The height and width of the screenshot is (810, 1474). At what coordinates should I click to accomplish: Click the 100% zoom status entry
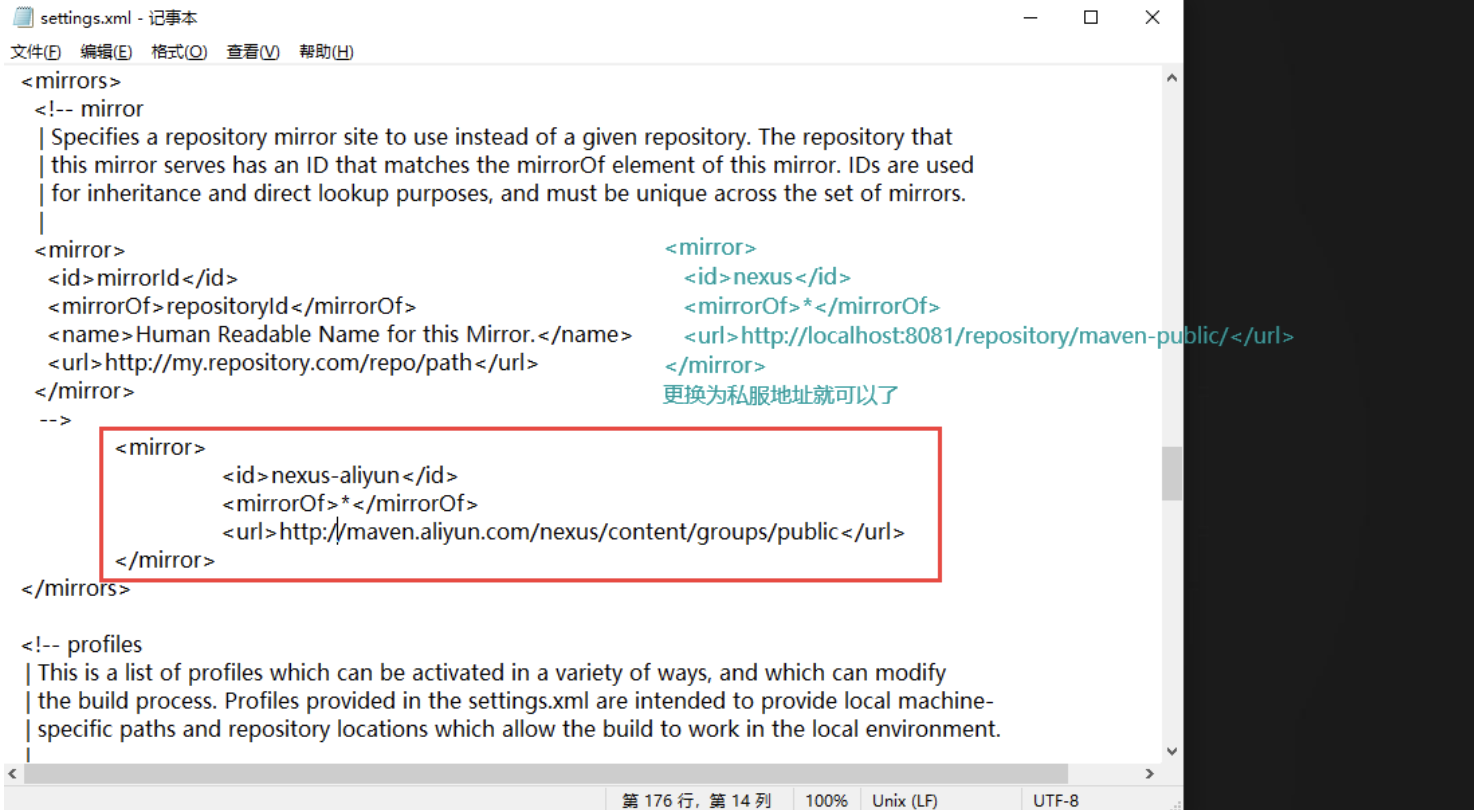[x=826, y=800]
